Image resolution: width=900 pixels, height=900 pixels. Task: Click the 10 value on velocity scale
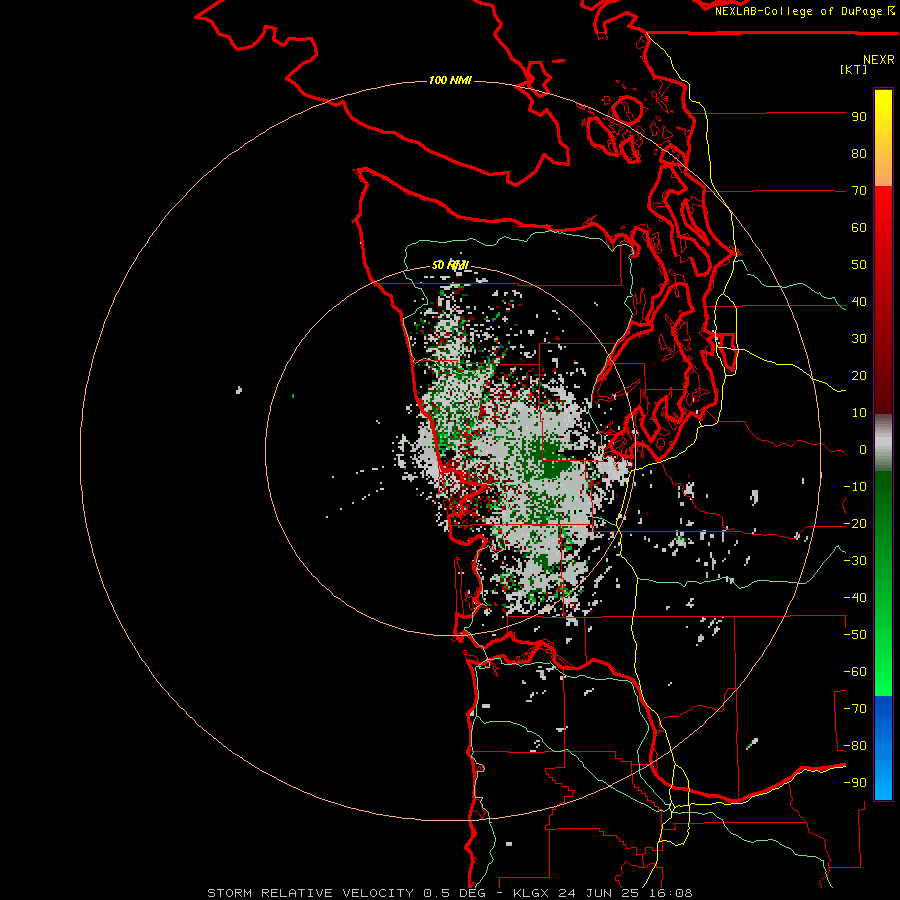859,413
